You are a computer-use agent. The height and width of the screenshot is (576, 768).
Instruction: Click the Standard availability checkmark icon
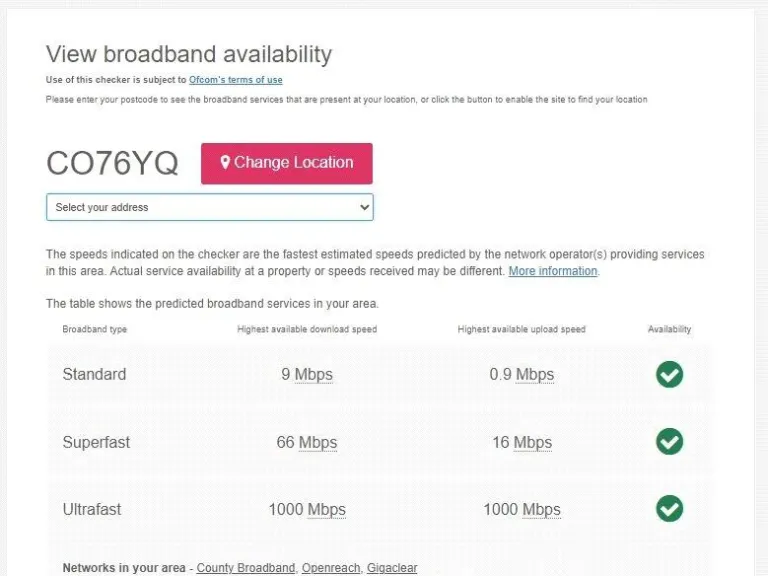669,374
